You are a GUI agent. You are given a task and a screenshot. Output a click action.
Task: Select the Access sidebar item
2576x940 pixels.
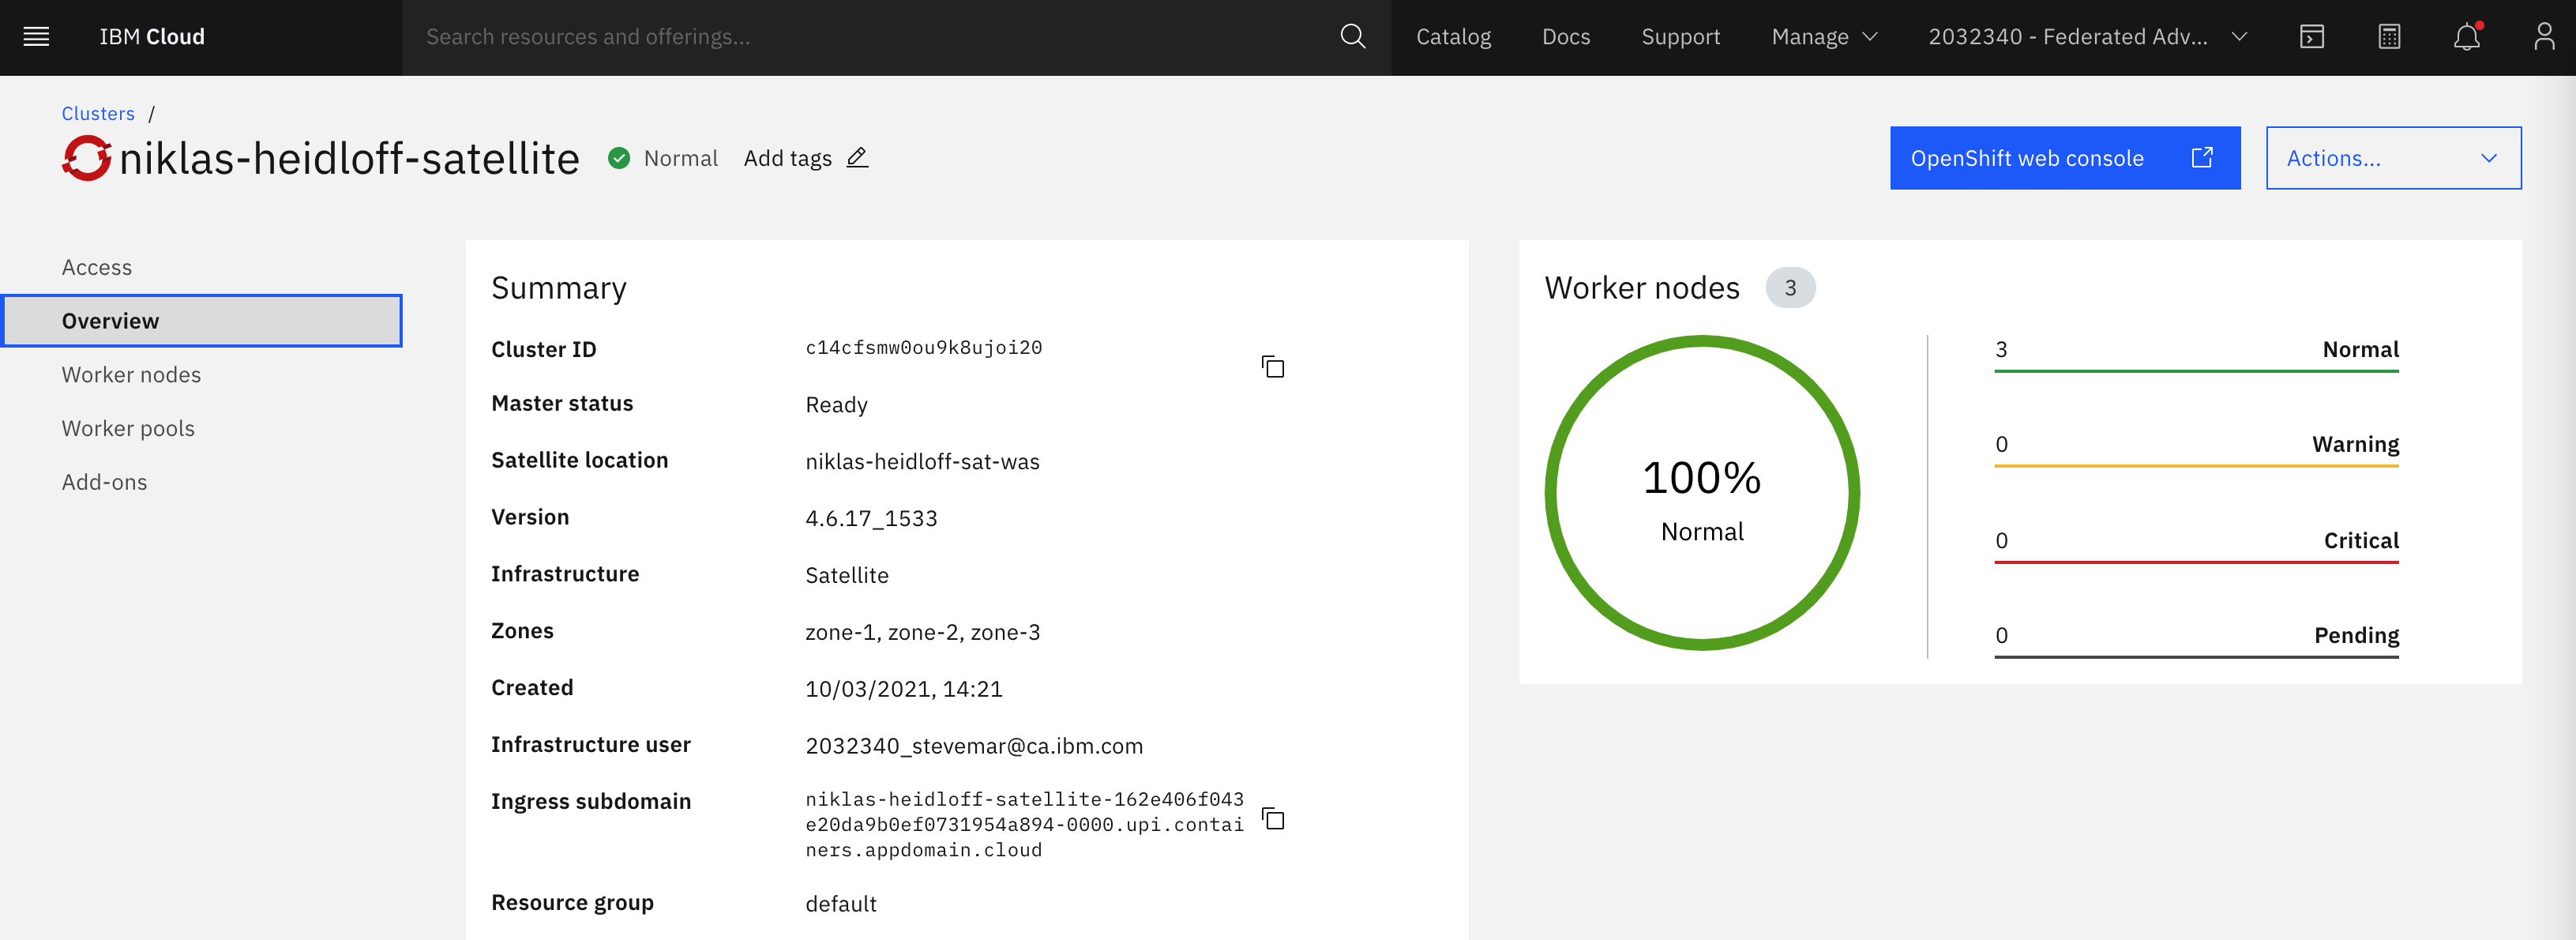click(97, 267)
